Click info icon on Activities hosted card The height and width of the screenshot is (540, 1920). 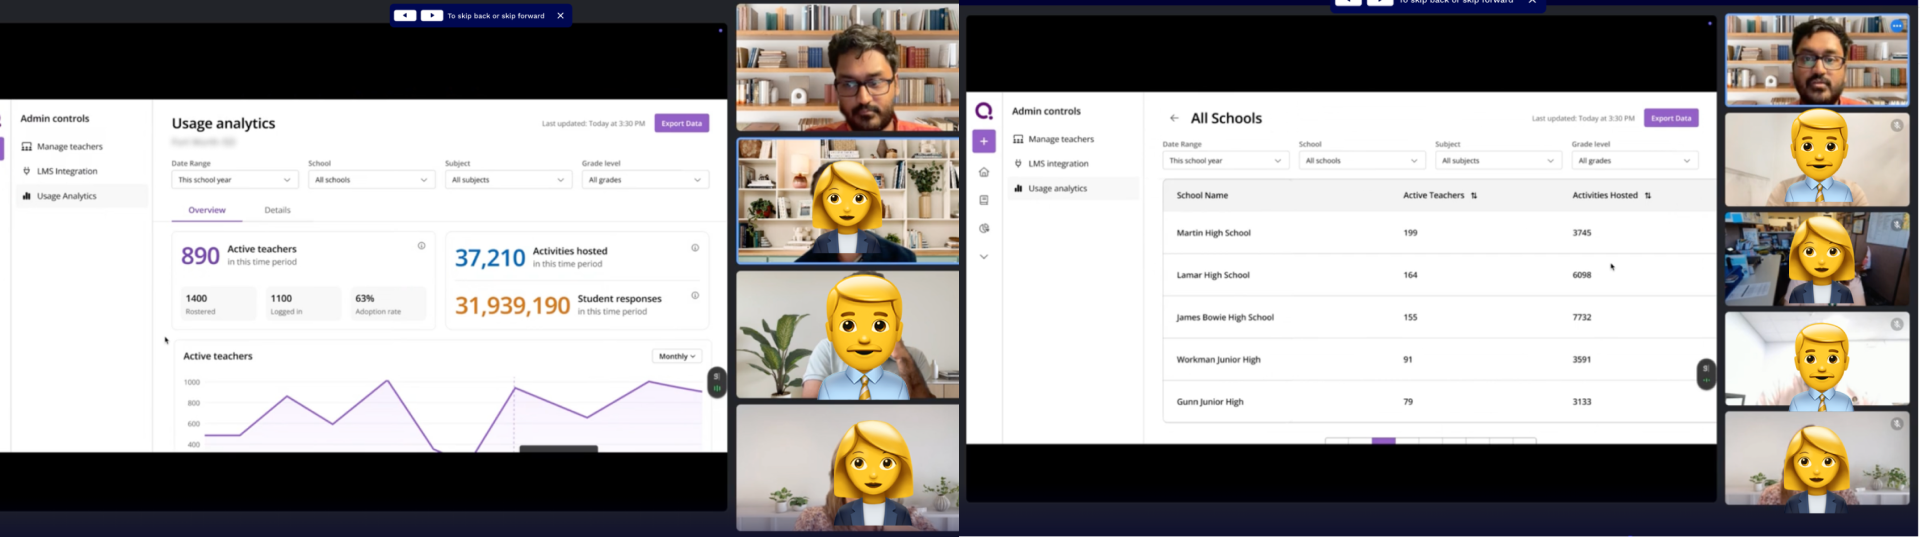tap(695, 248)
